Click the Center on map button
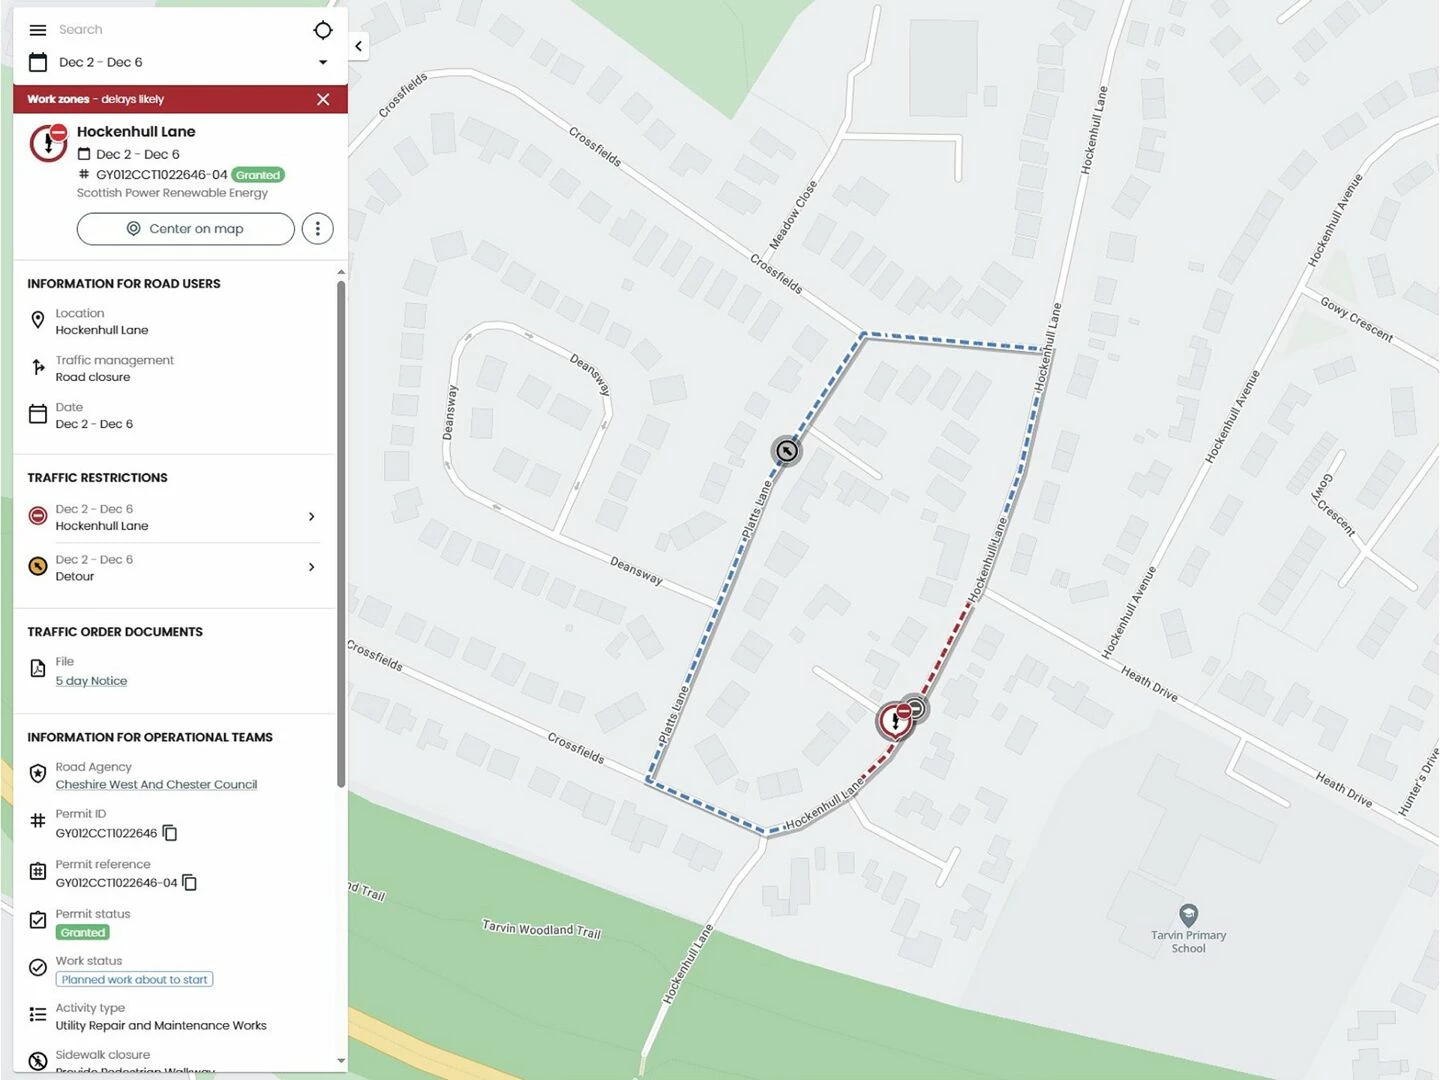The height and width of the screenshot is (1080, 1440). coord(186,229)
